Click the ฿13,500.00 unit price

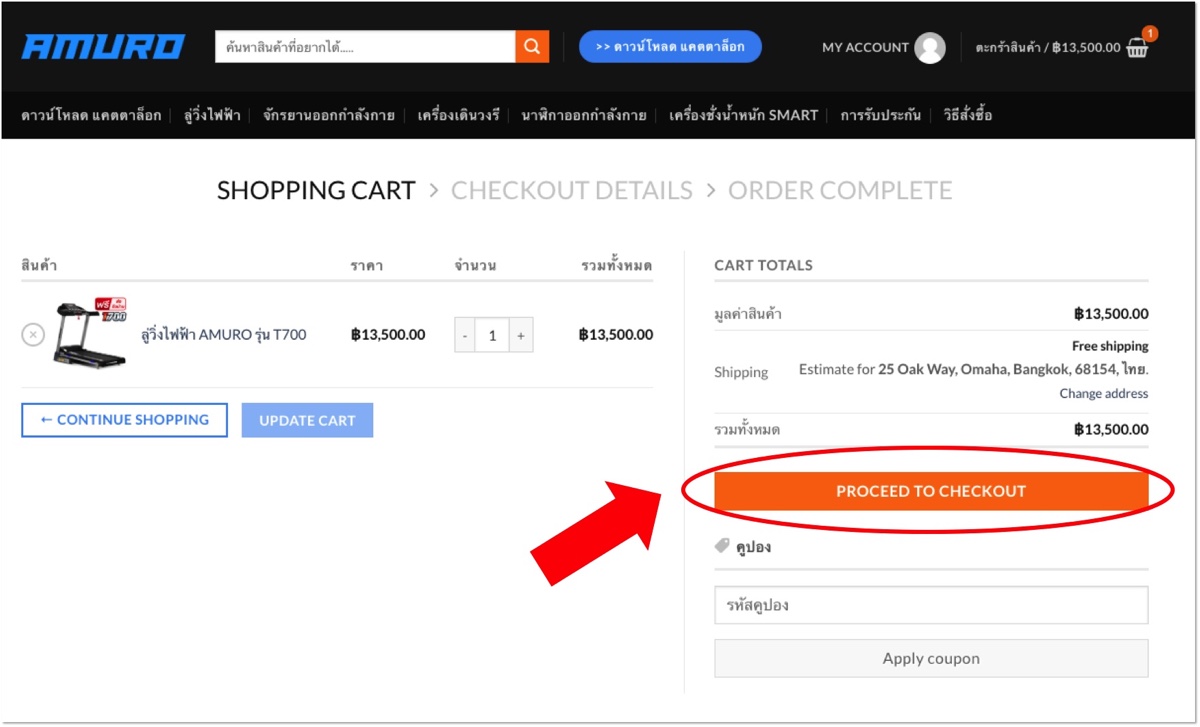point(388,335)
